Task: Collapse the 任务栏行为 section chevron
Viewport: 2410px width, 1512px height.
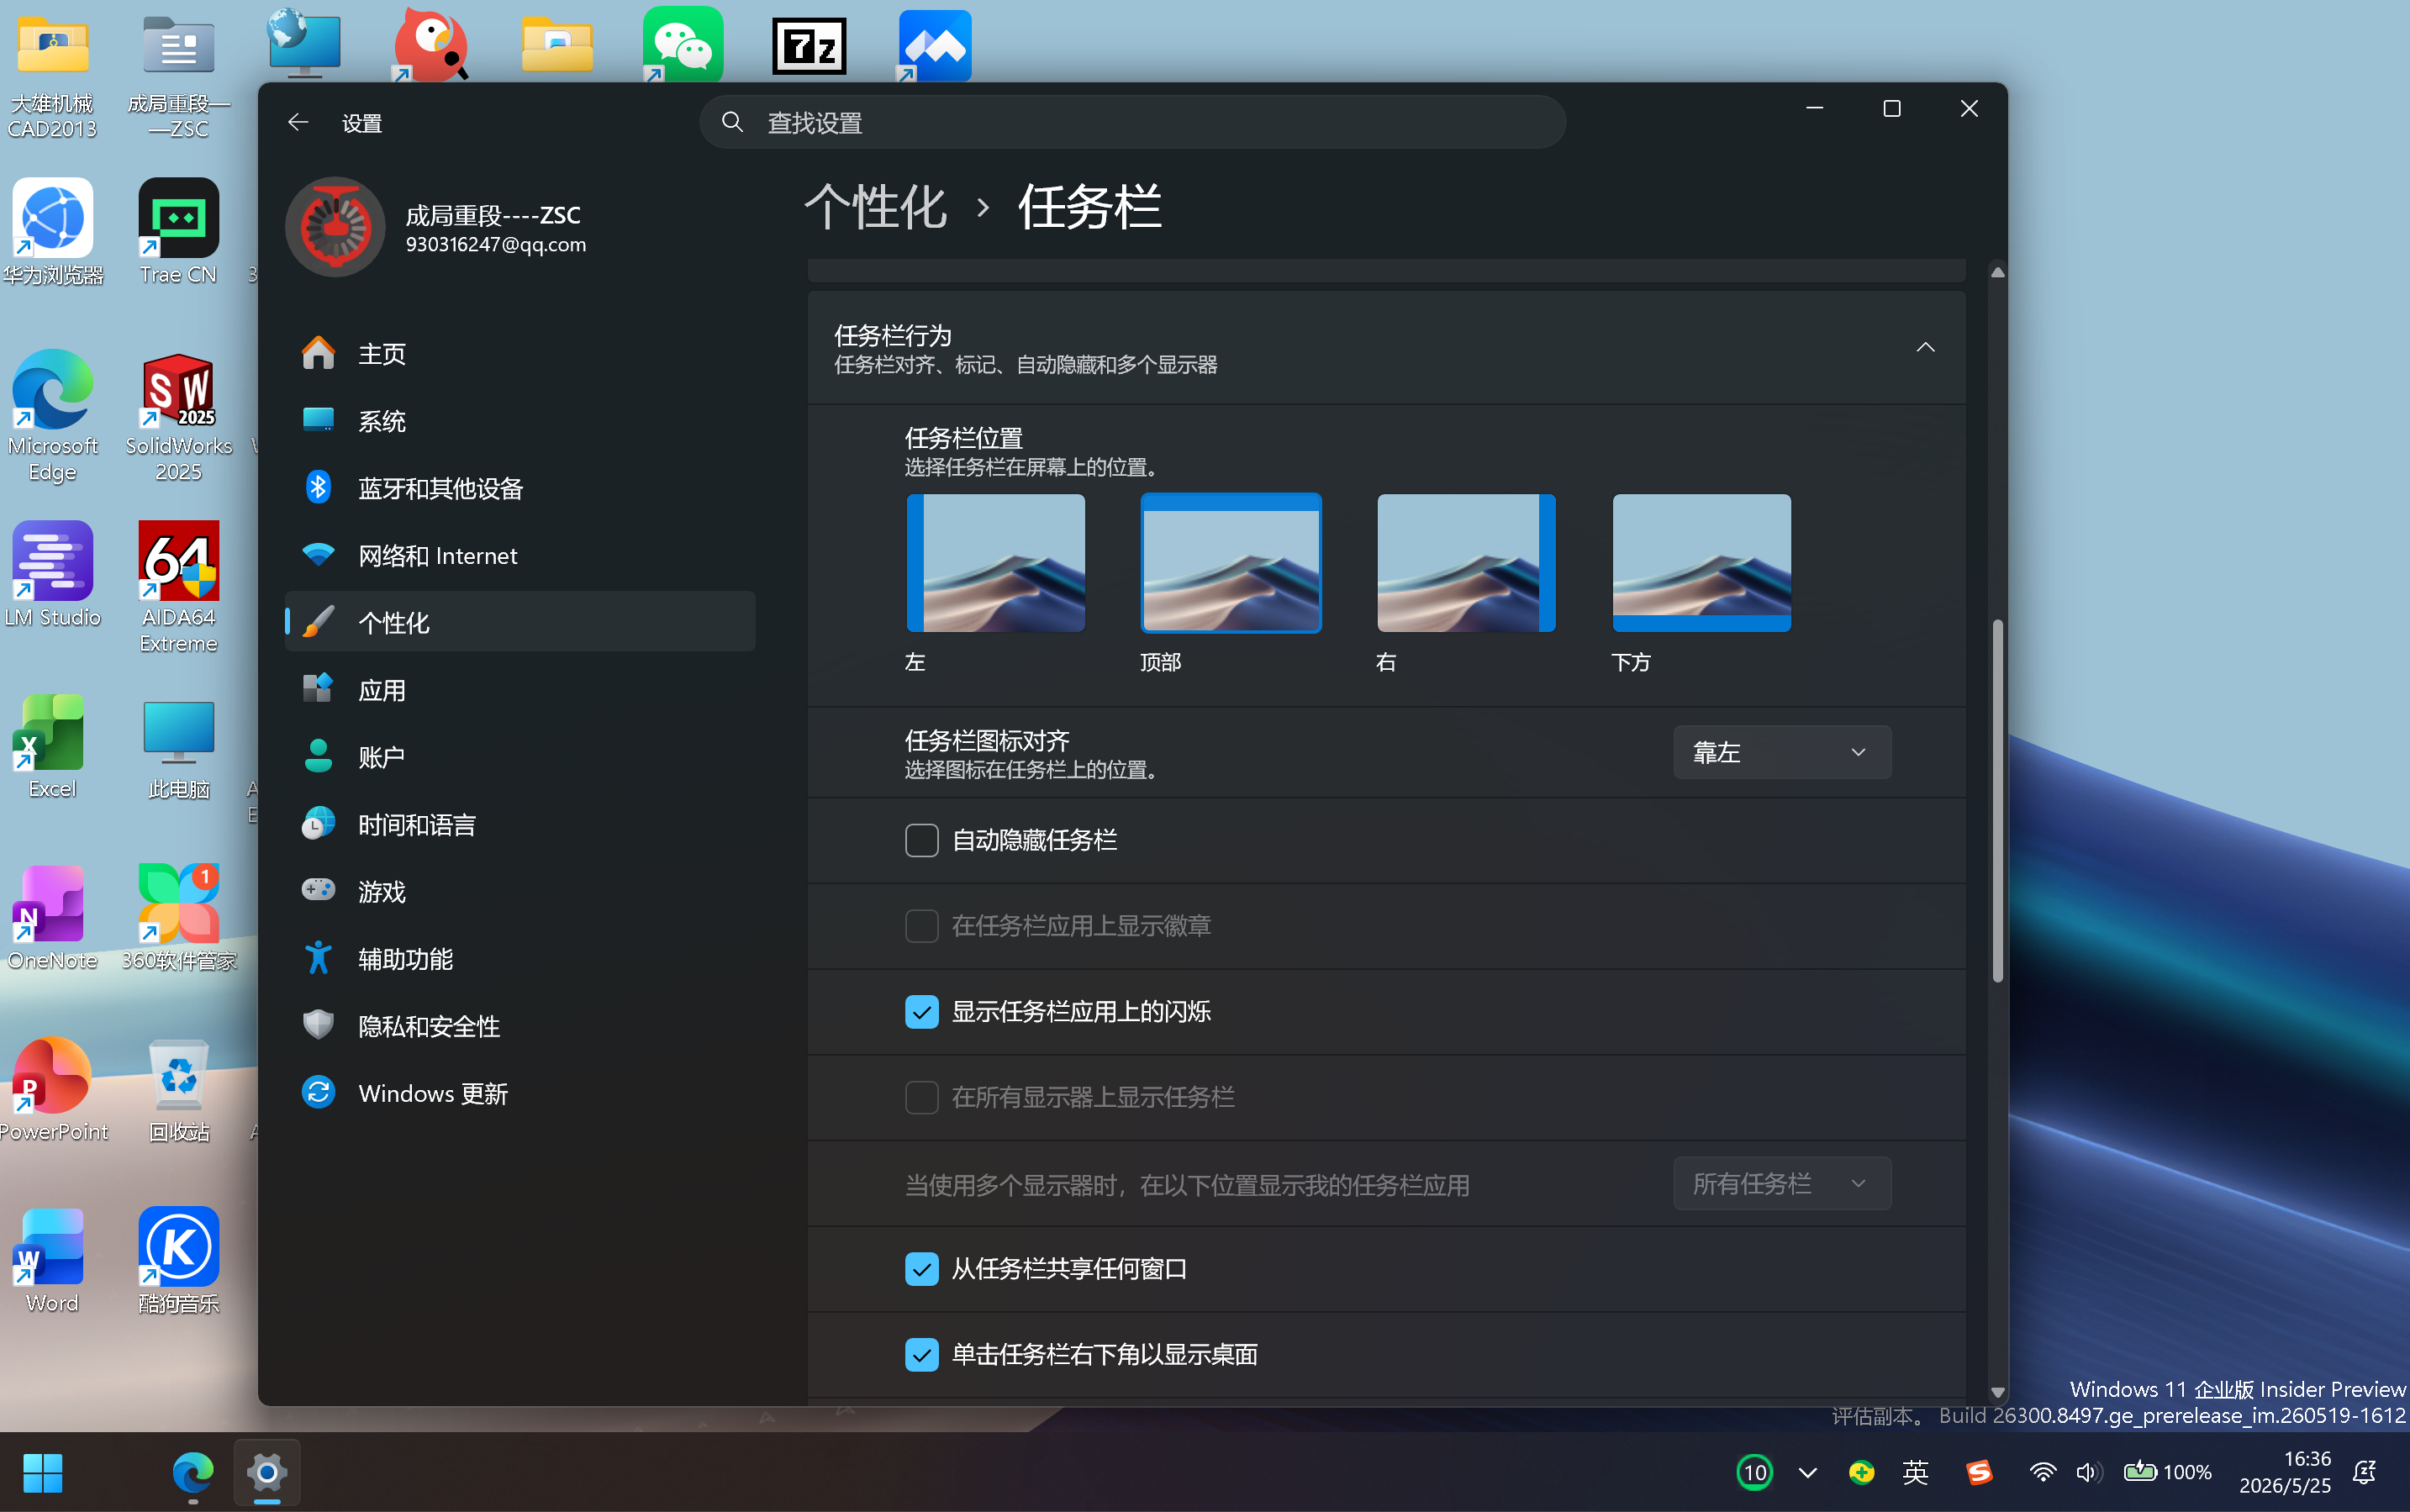Action: click(1924, 347)
